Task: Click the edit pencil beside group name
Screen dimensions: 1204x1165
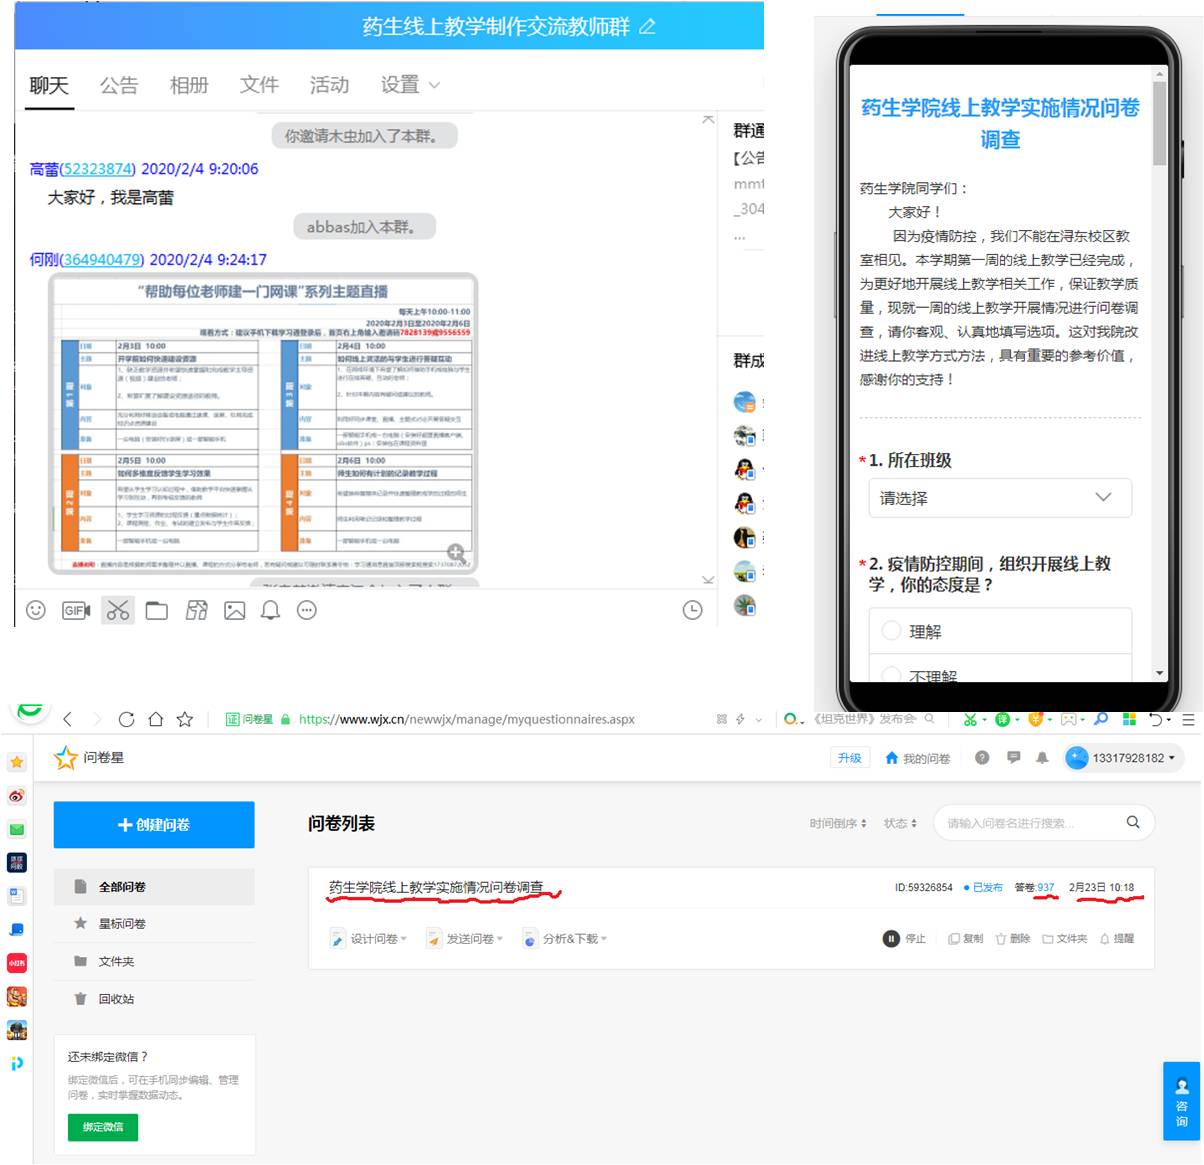Action: [647, 27]
